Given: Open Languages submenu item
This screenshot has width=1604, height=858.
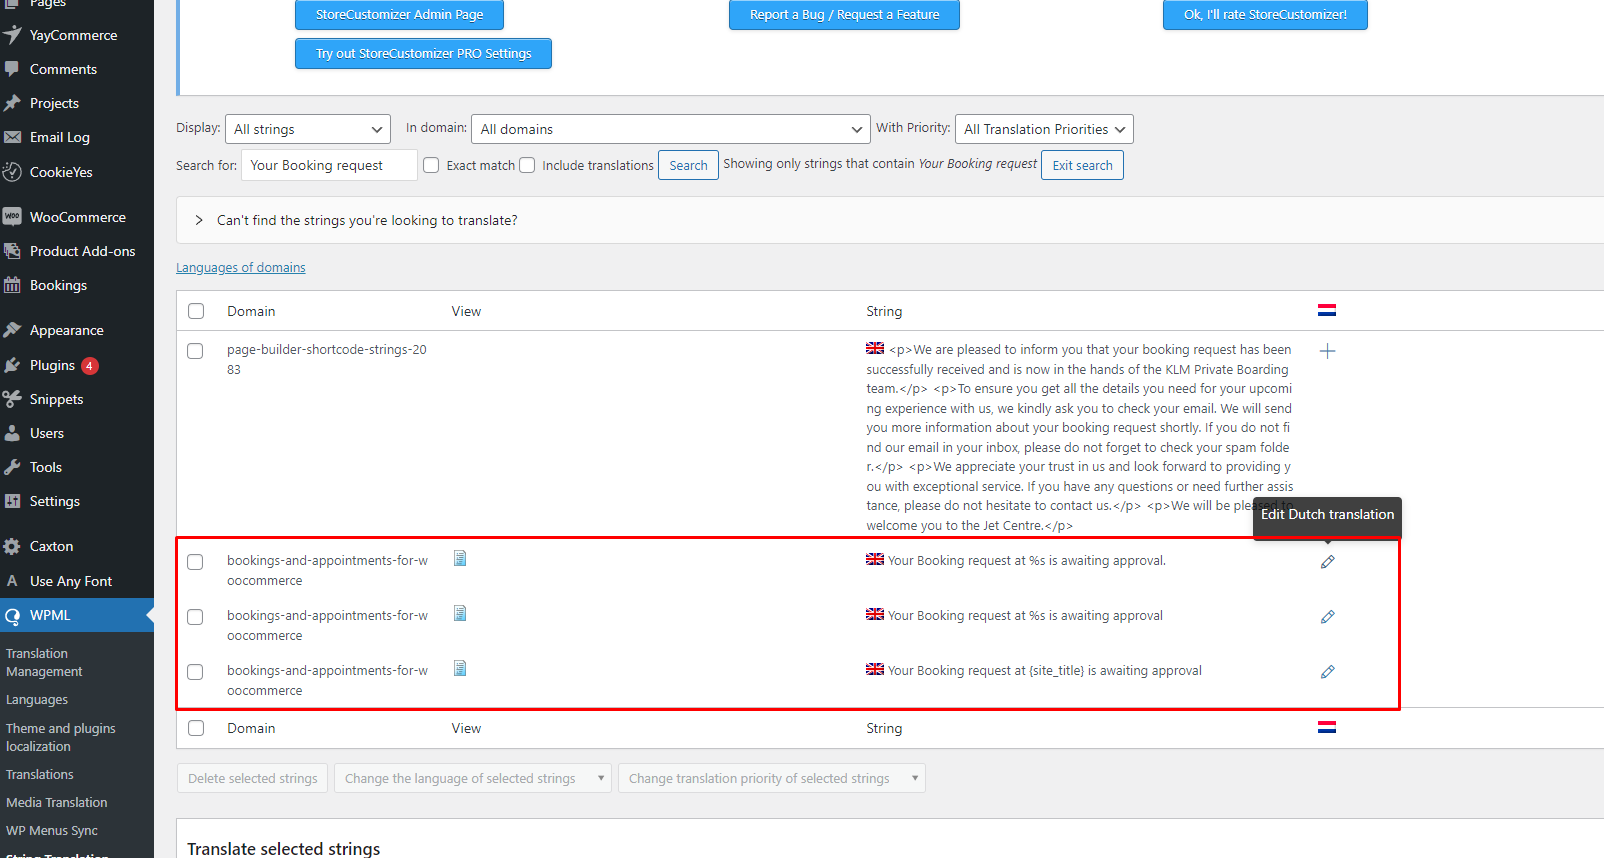Looking at the screenshot, I should coord(37,700).
